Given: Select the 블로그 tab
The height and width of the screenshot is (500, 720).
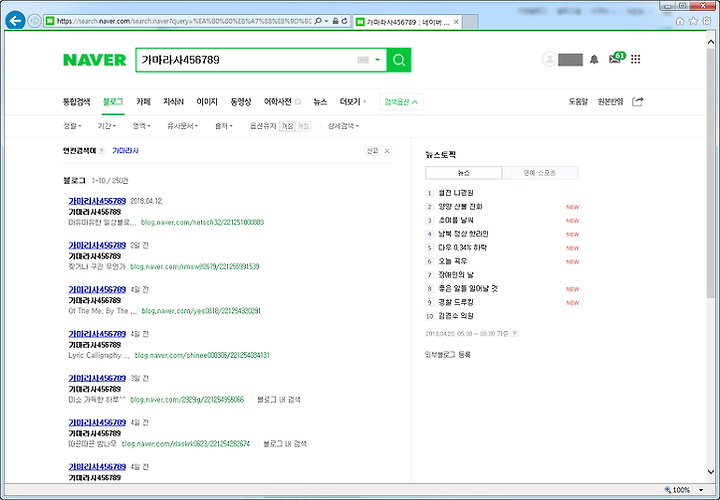Looking at the screenshot, I should pos(113,101).
